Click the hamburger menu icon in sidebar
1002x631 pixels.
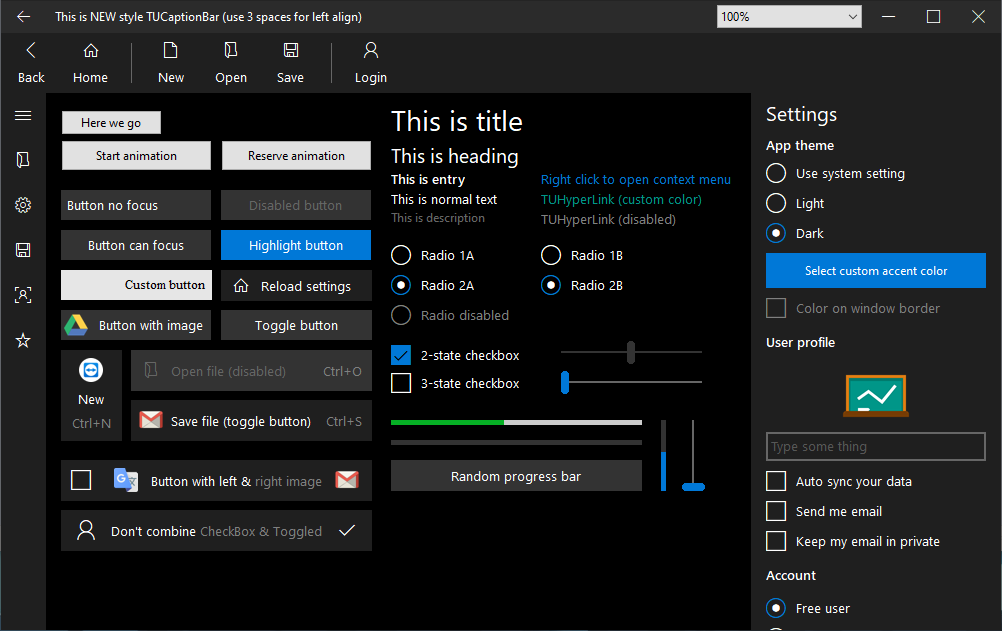pos(23,115)
